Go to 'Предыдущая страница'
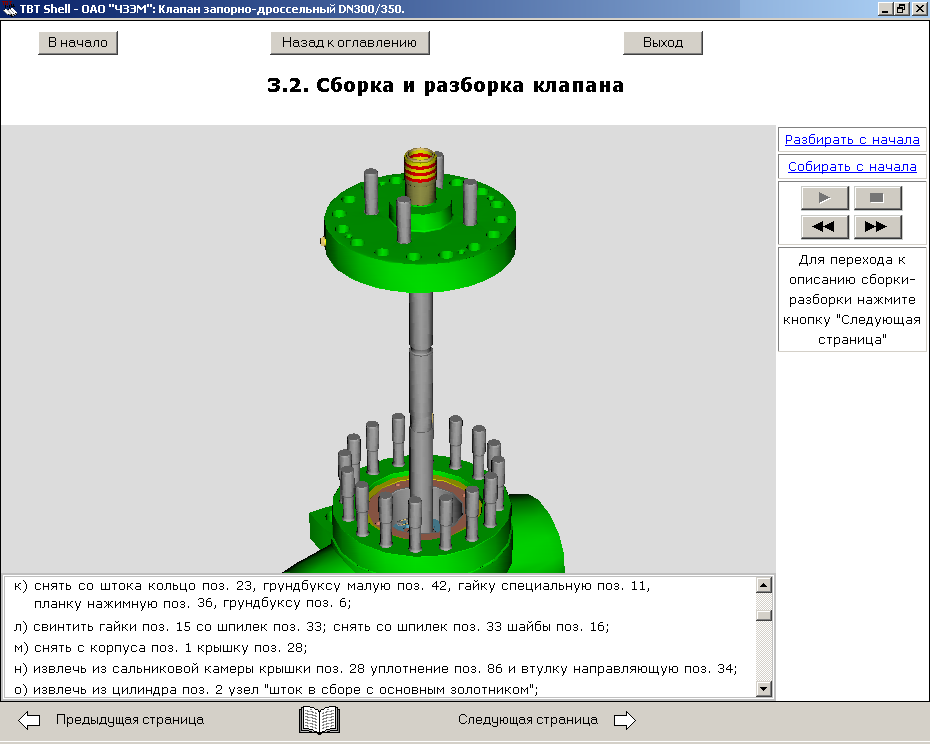This screenshot has width=933, height=744. coord(130,720)
